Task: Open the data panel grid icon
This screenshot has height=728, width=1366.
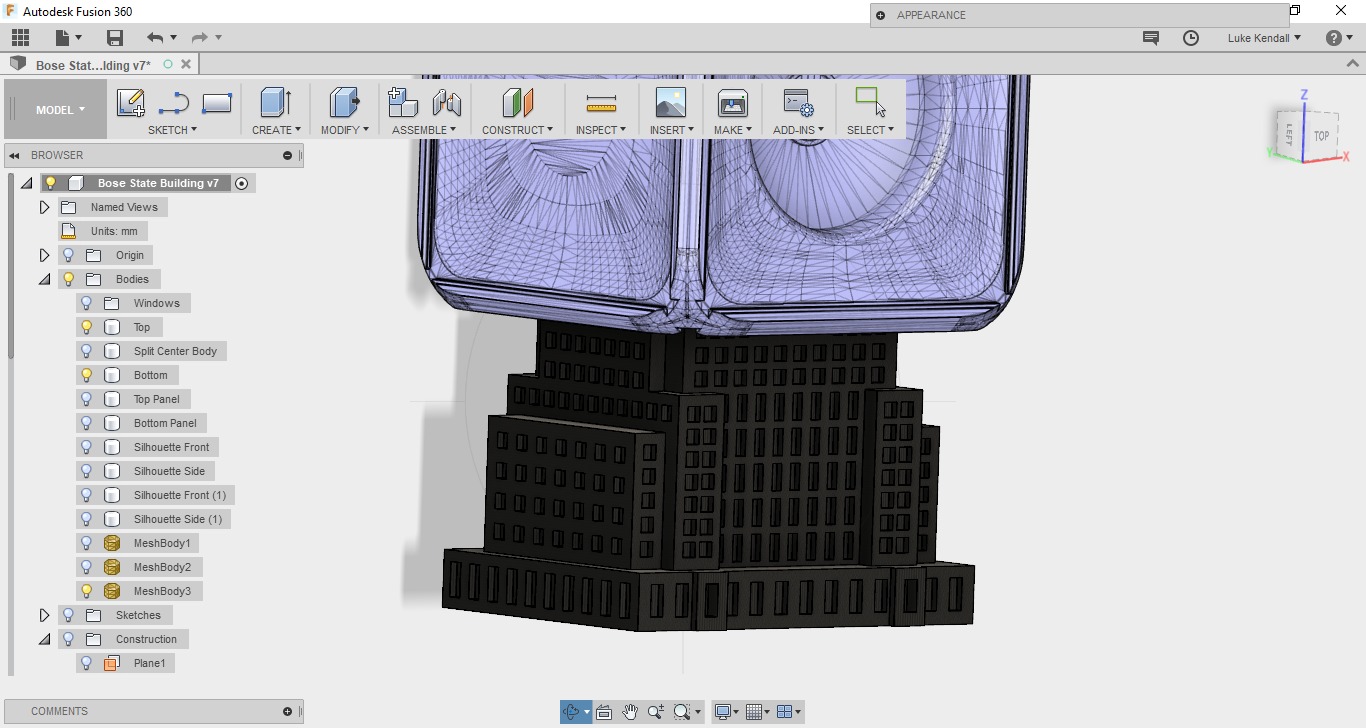Action: coord(20,38)
